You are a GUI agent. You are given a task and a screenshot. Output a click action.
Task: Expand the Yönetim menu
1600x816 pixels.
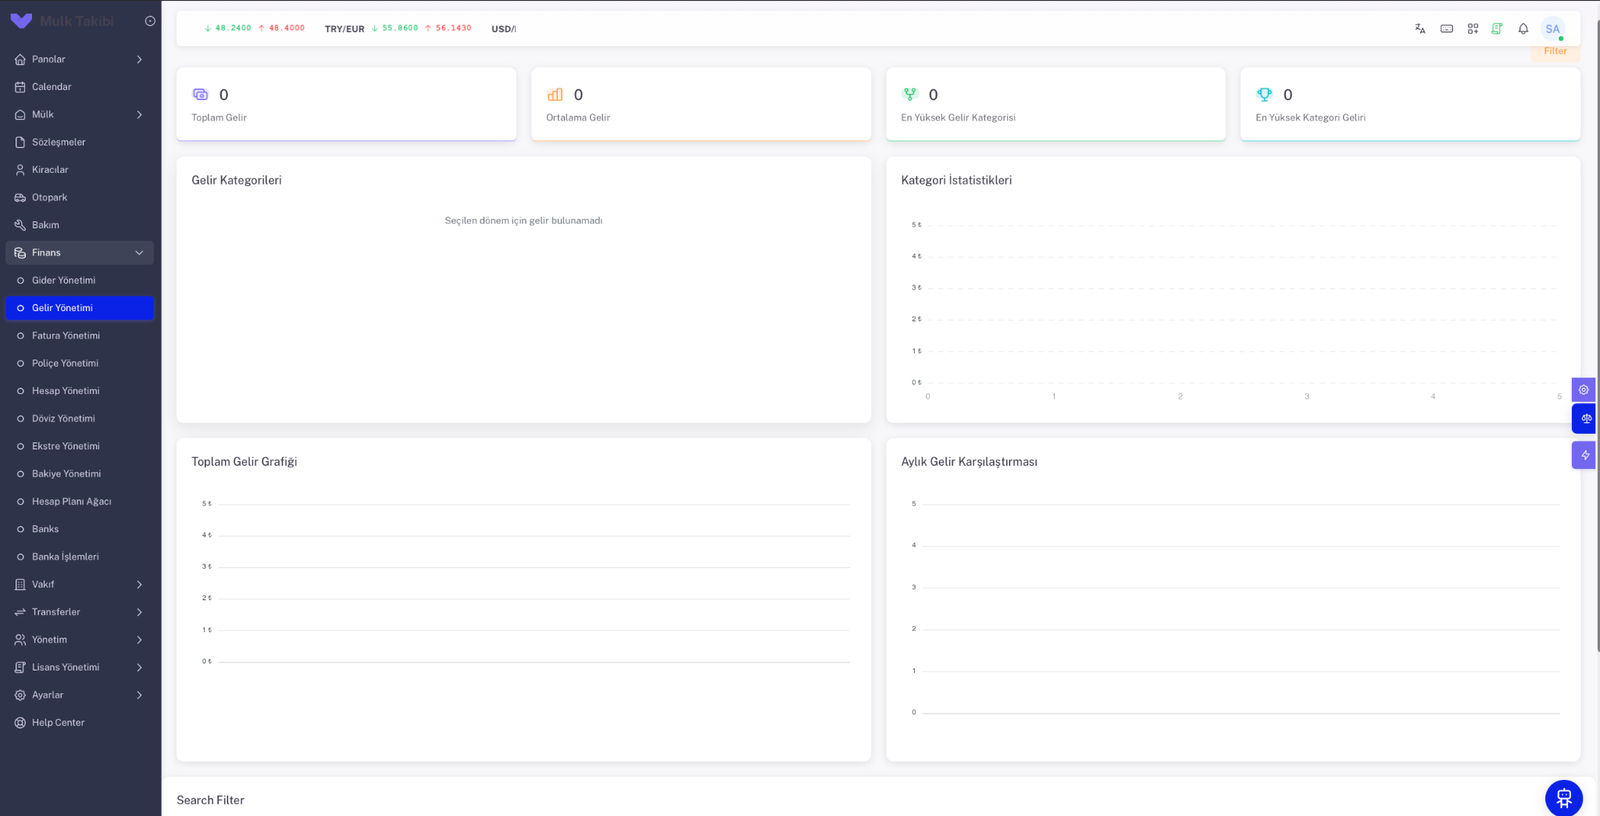click(80, 640)
